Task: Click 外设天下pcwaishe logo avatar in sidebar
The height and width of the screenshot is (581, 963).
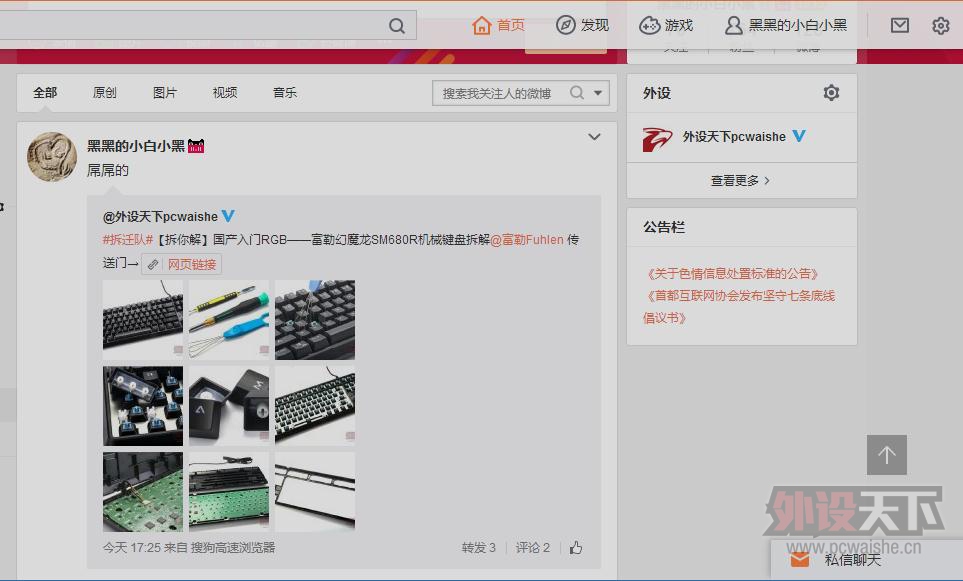Action: click(x=657, y=139)
